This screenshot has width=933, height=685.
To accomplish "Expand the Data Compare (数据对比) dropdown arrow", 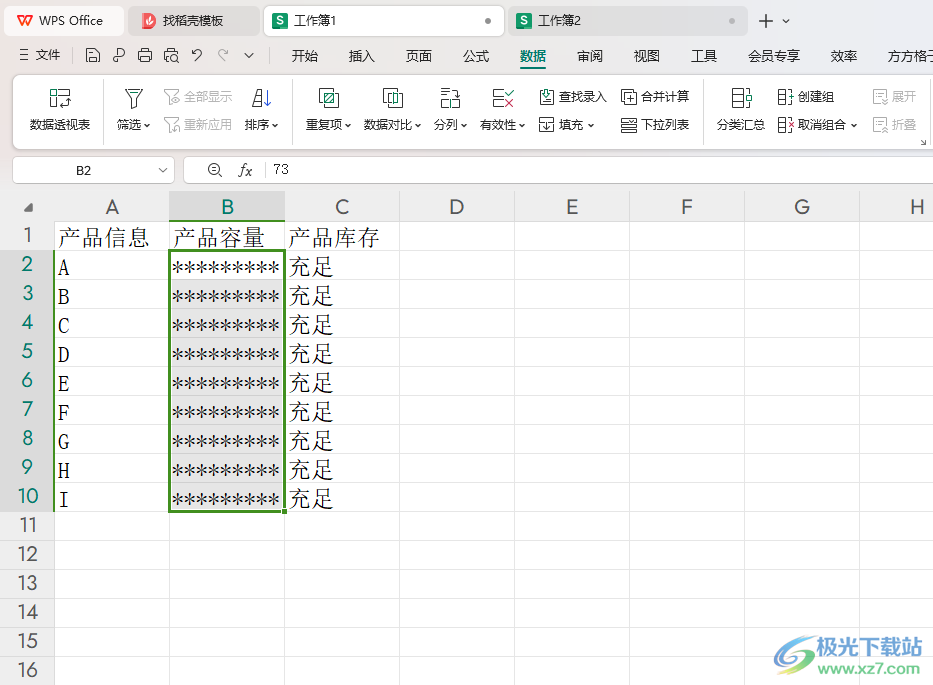I will click(x=418, y=126).
